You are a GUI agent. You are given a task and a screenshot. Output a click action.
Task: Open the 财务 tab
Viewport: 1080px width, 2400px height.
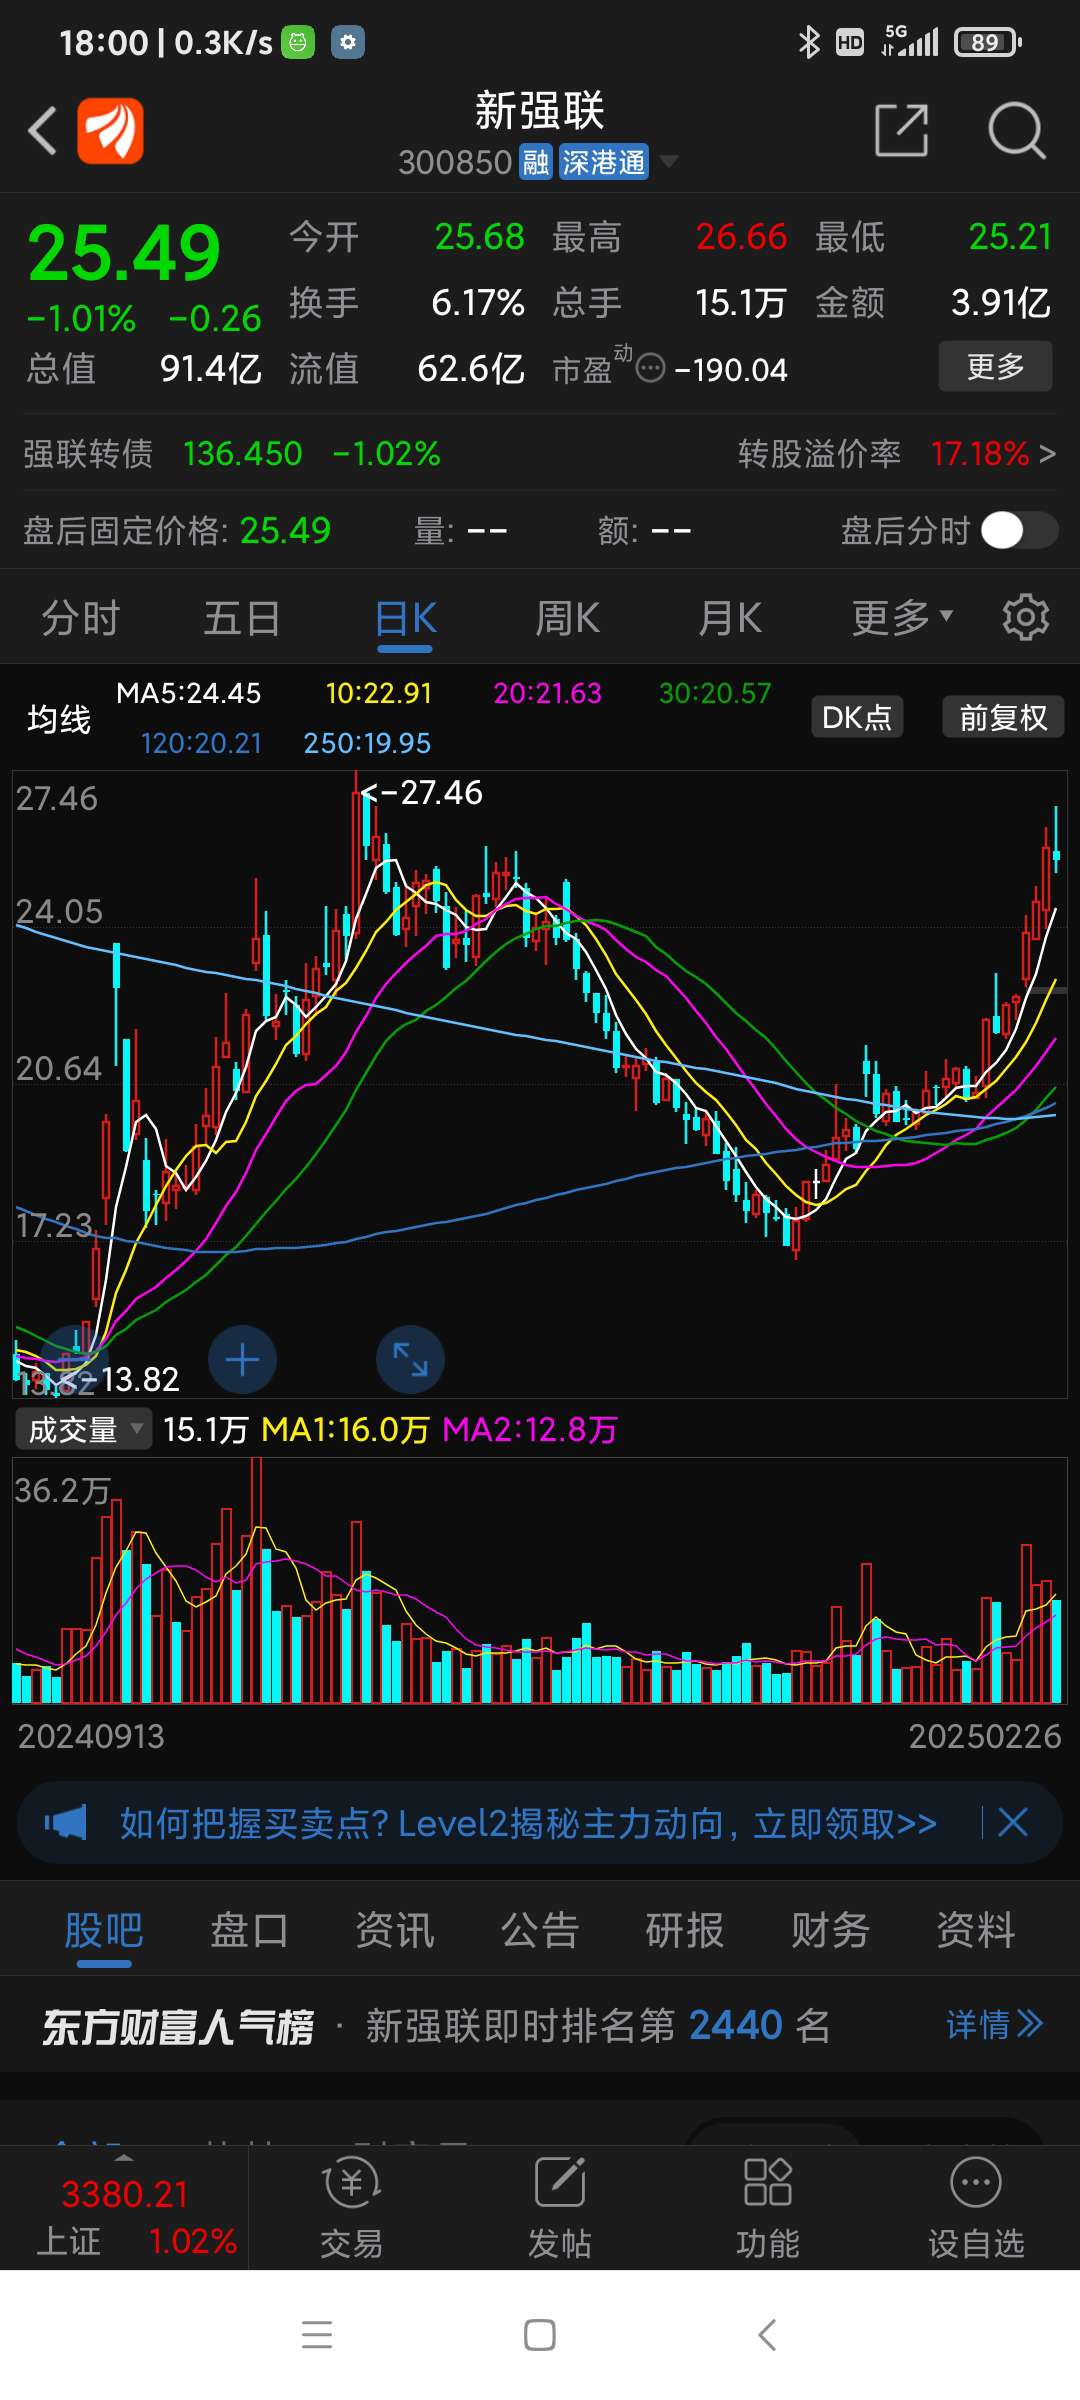(830, 1930)
